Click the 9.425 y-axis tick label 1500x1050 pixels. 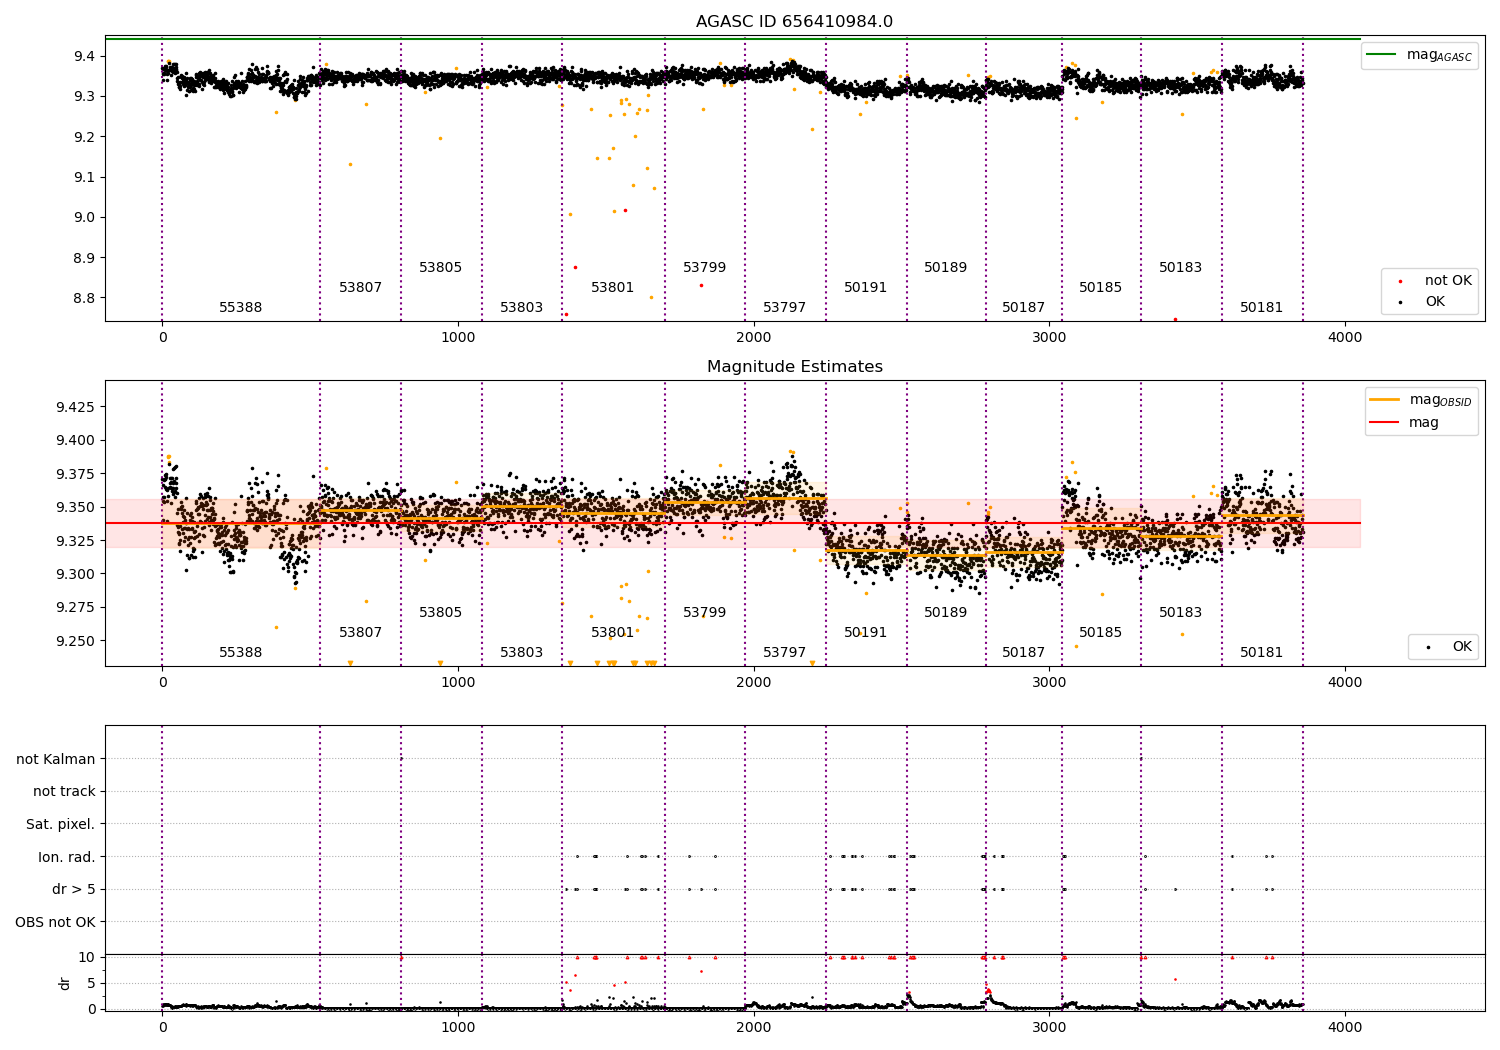pos(76,407)
